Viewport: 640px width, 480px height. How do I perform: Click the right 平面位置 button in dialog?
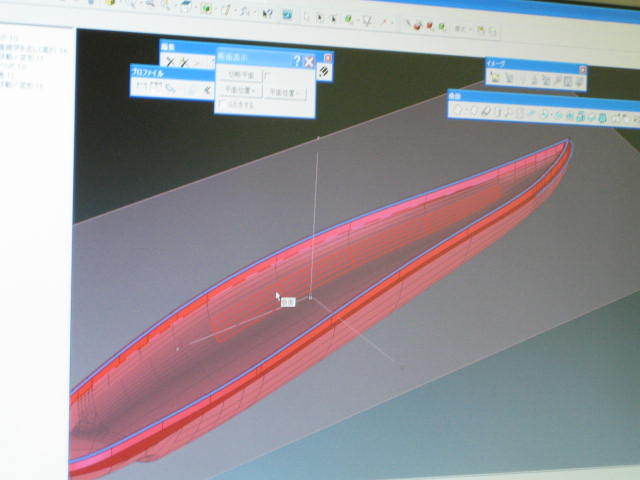(284, 93)
